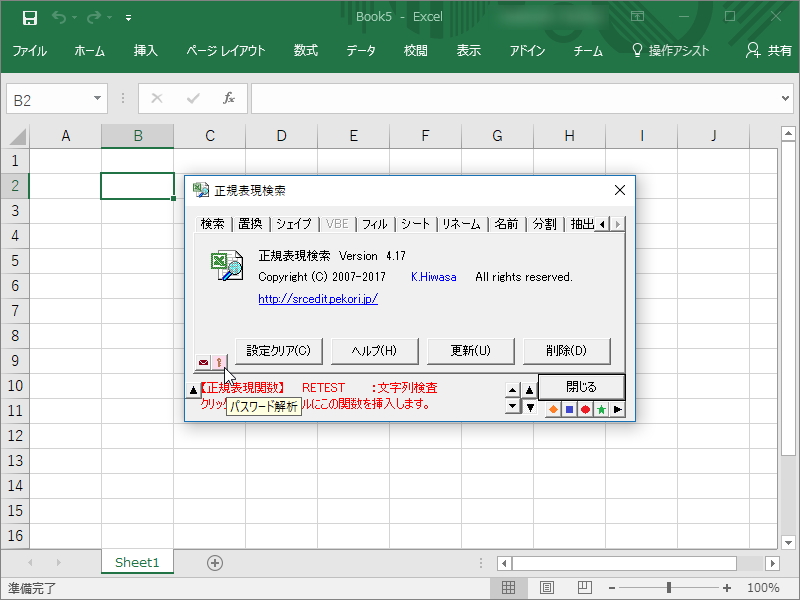Viewport: 800px width, 600px height.
Task: Click the Normal view icon in status bar
Action: [x=508, y=588]
